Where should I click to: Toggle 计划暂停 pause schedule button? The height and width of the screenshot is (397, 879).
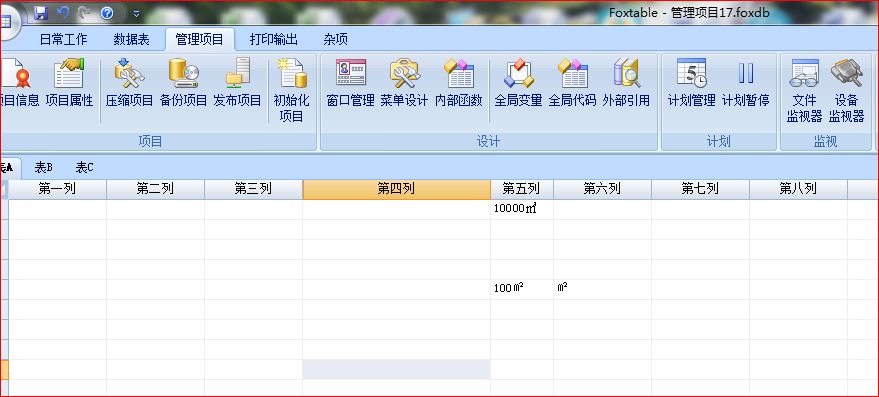[746, 82]
